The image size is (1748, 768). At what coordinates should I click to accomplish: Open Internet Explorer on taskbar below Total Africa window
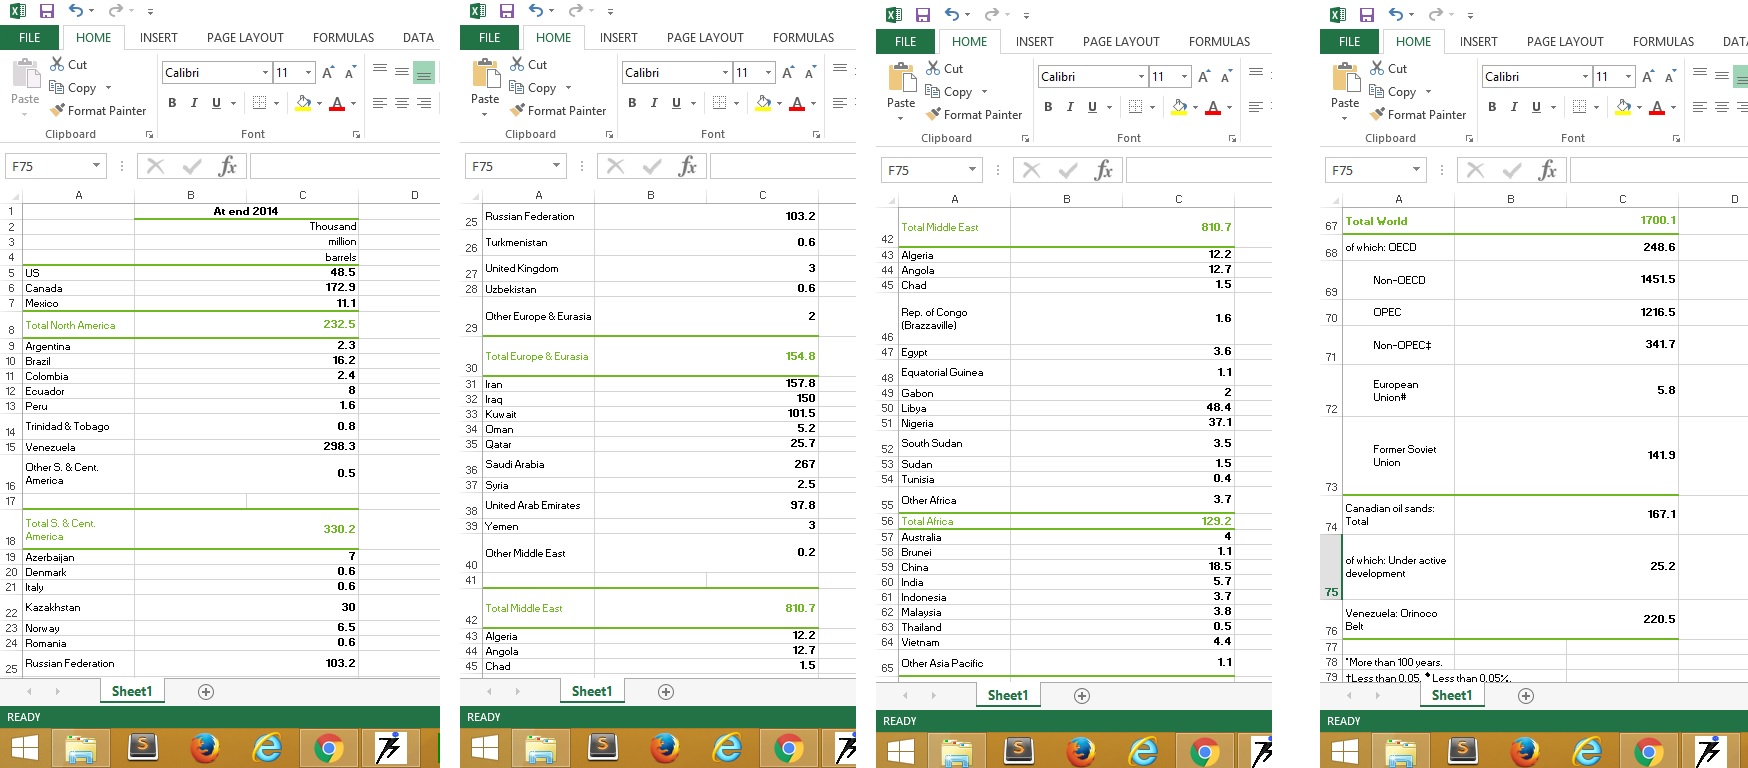[x=1143, y=752]
